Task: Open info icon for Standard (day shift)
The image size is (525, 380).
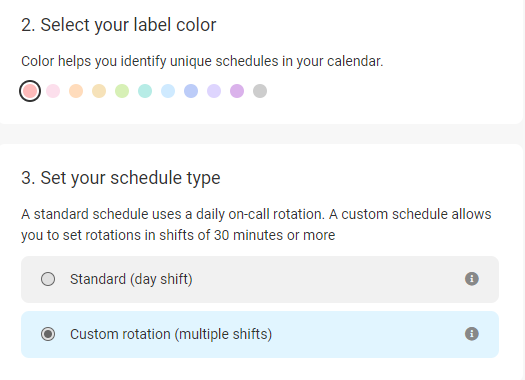Action: pos(471,279)
